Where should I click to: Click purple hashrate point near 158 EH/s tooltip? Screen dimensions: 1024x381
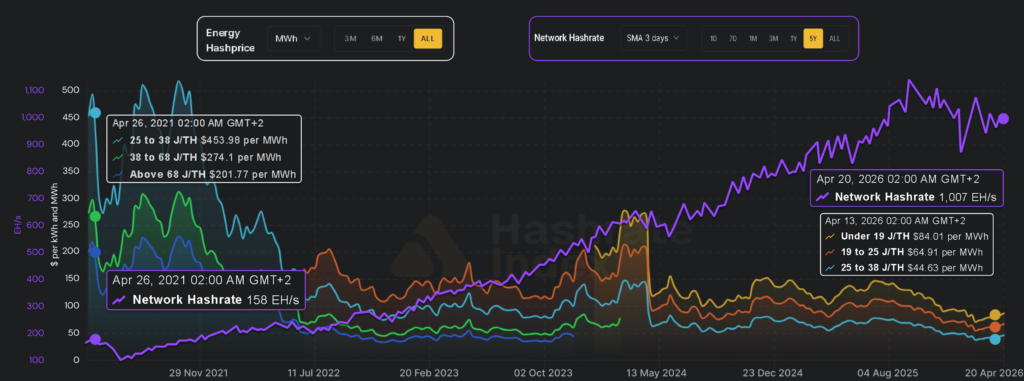click(x=95, y=339)
